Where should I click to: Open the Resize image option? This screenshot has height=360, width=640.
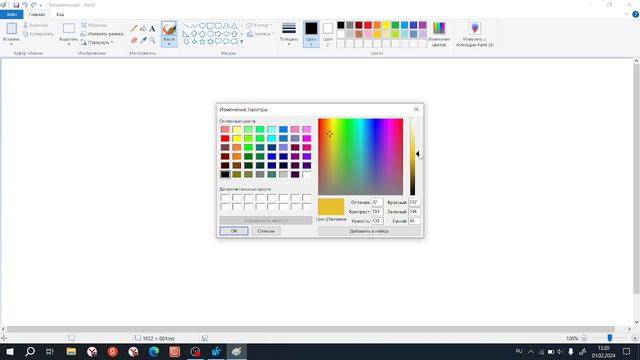(102, 34)
